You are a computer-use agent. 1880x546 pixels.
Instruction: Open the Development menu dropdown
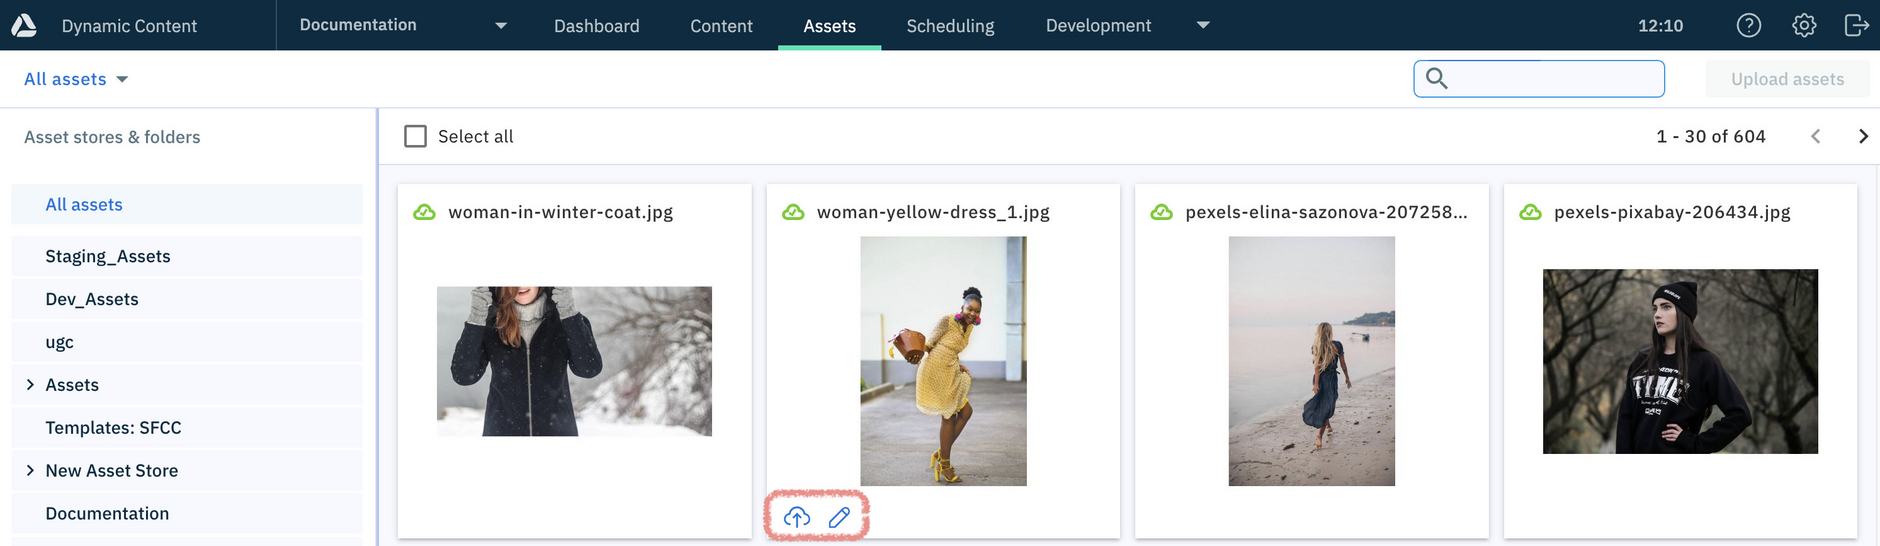(x=1203, y=25)
